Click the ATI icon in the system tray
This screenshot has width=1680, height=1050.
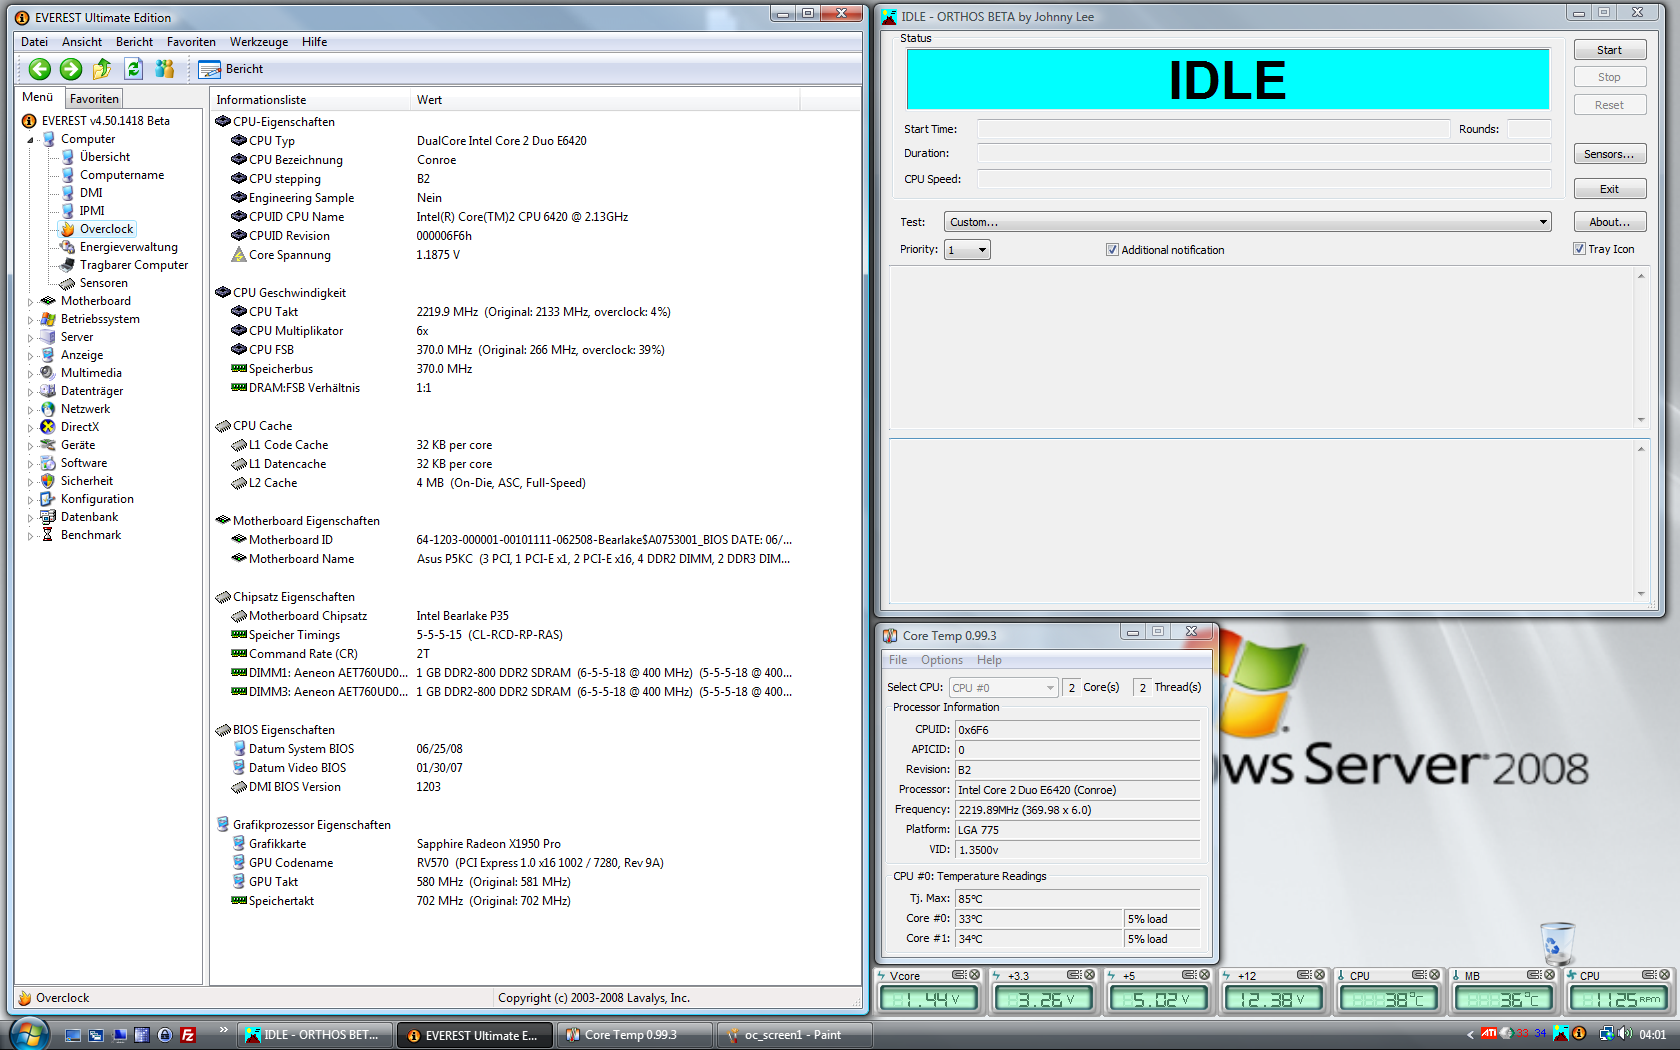point(1489,1034)
